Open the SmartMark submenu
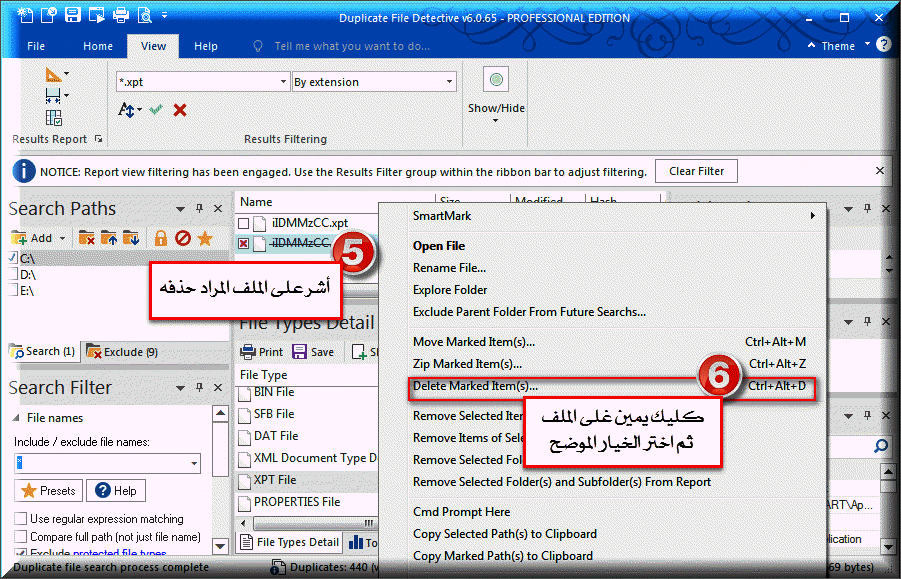The image size is (901, 579). (604, 216)
